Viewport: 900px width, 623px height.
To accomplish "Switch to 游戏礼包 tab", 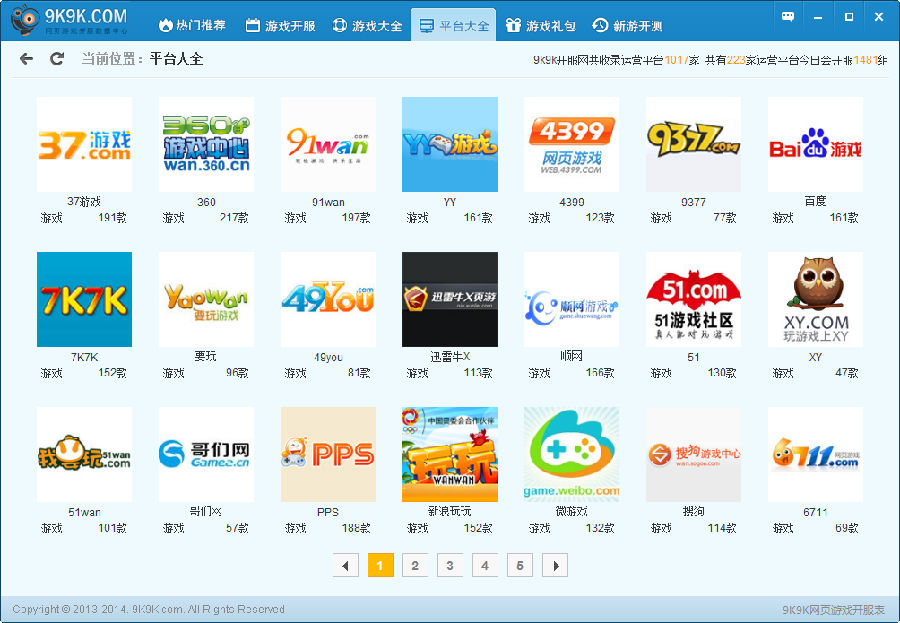I will (x=540, y=25).
